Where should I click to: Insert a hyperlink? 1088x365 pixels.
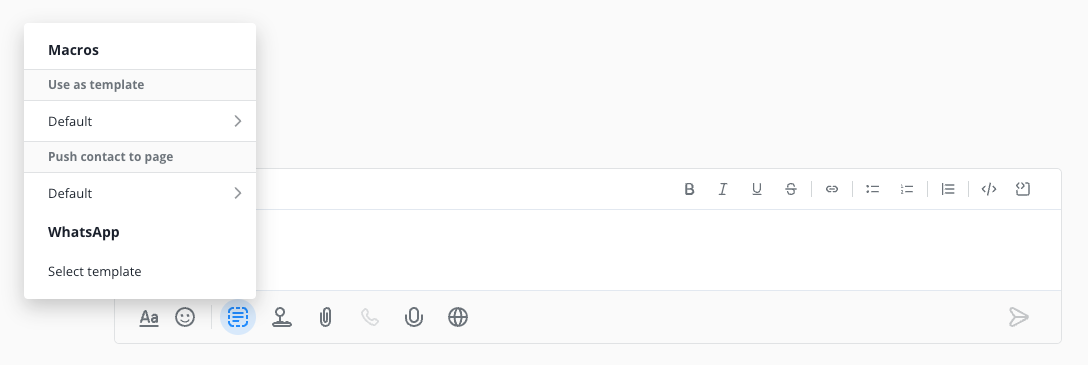pyautogui.click(x=832, y=189)
